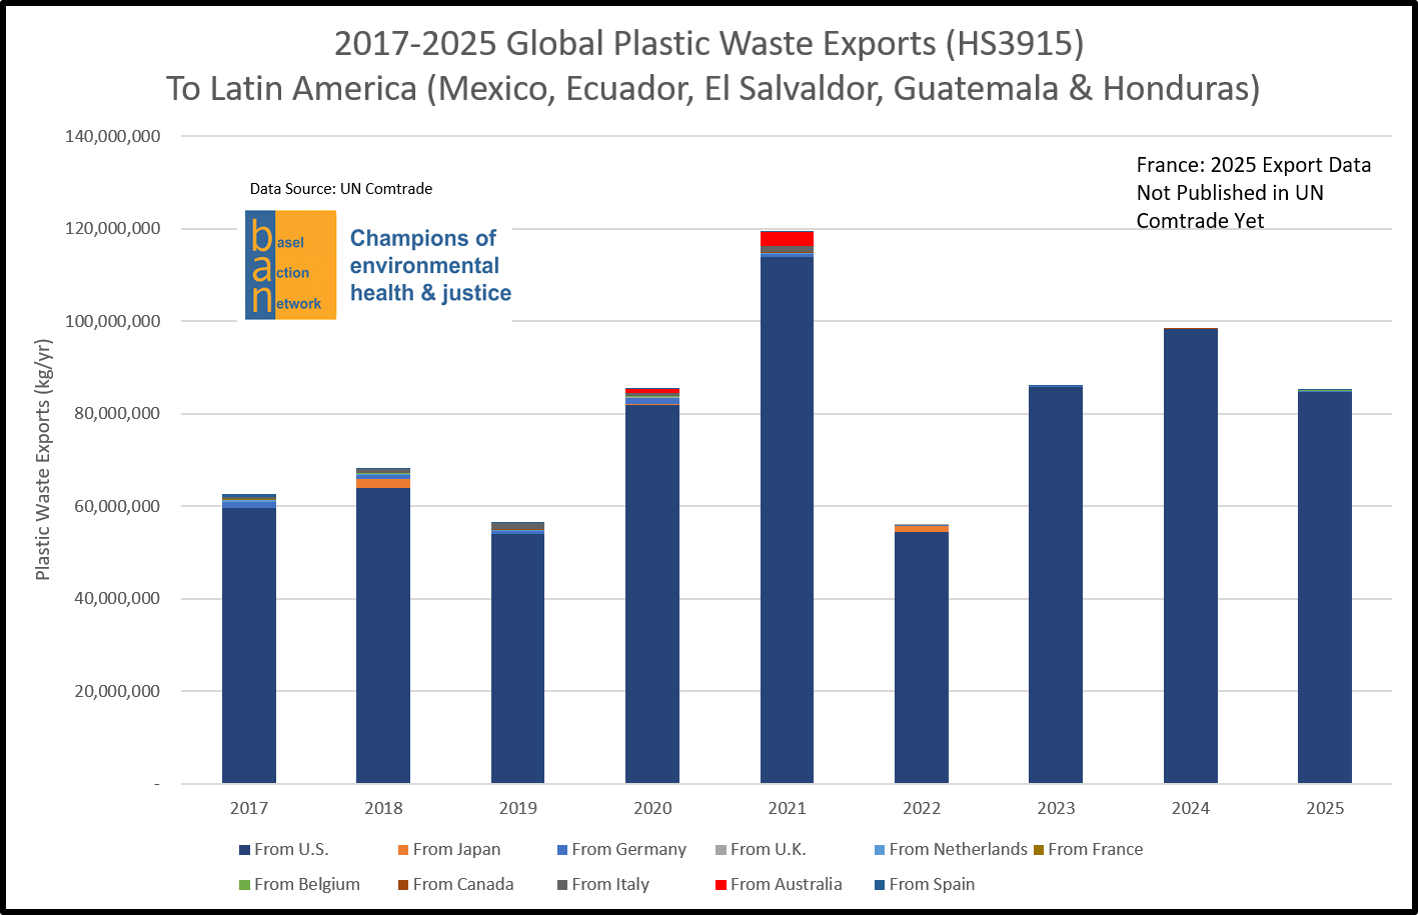This screenshot has width=1418, height=915.
Task: Click the From Canada legend swatch
Action: click(403, 885)
